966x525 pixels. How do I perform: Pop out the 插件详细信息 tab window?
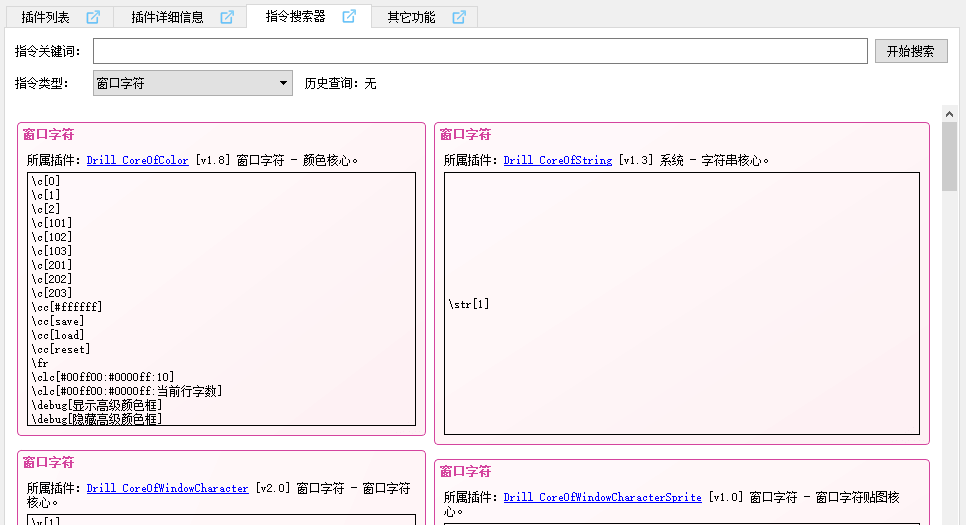(x=227, y=17)
